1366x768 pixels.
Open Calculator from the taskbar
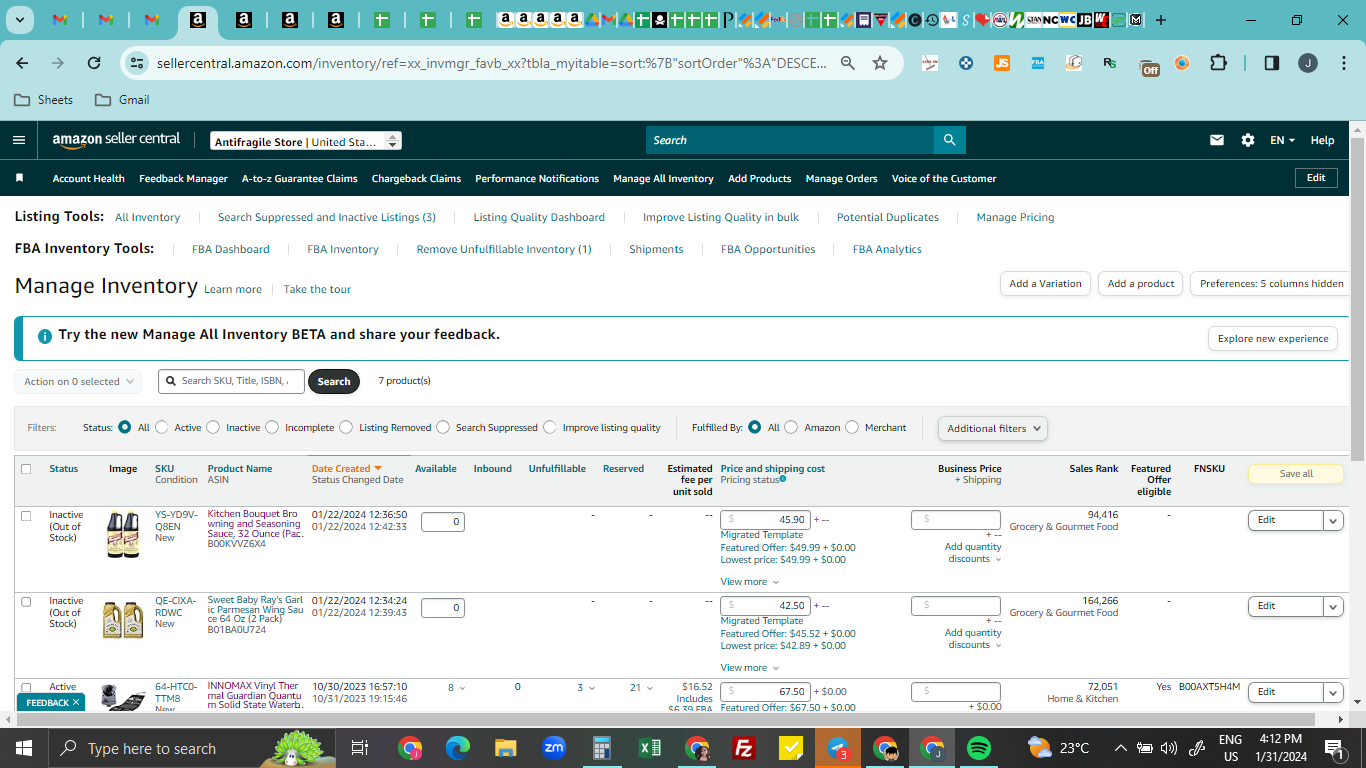[602, 748]
